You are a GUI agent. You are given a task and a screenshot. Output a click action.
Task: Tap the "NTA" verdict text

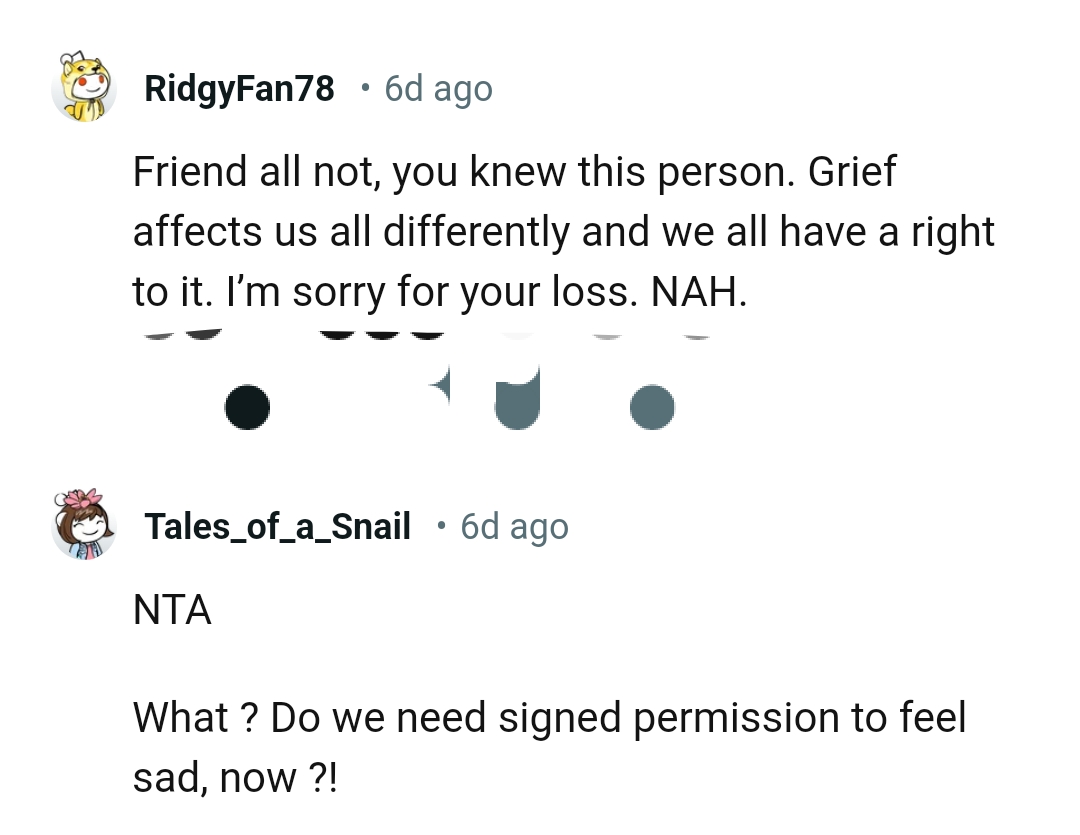coord(172,608)
